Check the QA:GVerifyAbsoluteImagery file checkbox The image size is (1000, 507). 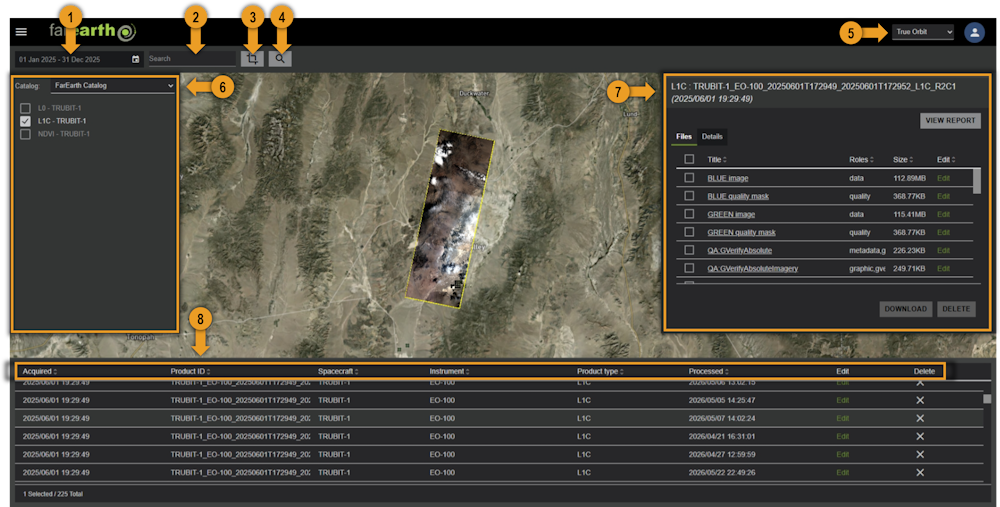689,268
